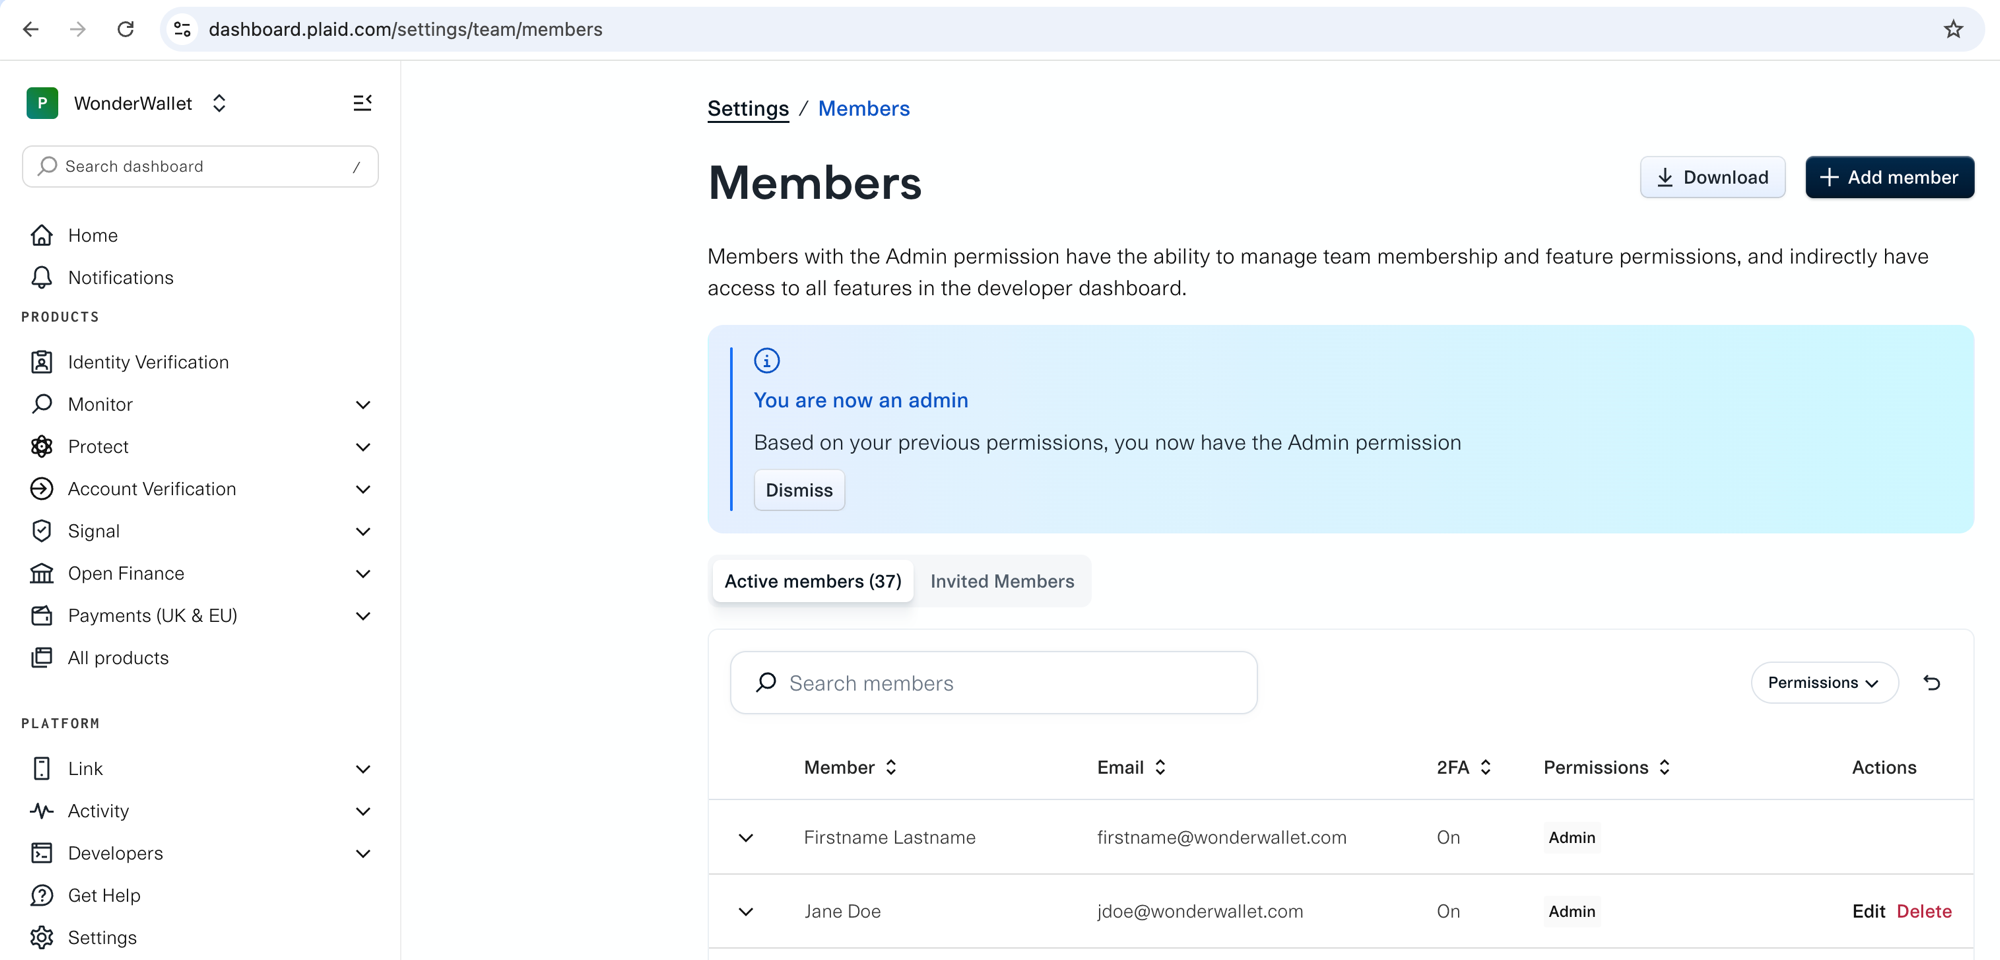Click the Settings gear icon

click(x=41, y=937)
